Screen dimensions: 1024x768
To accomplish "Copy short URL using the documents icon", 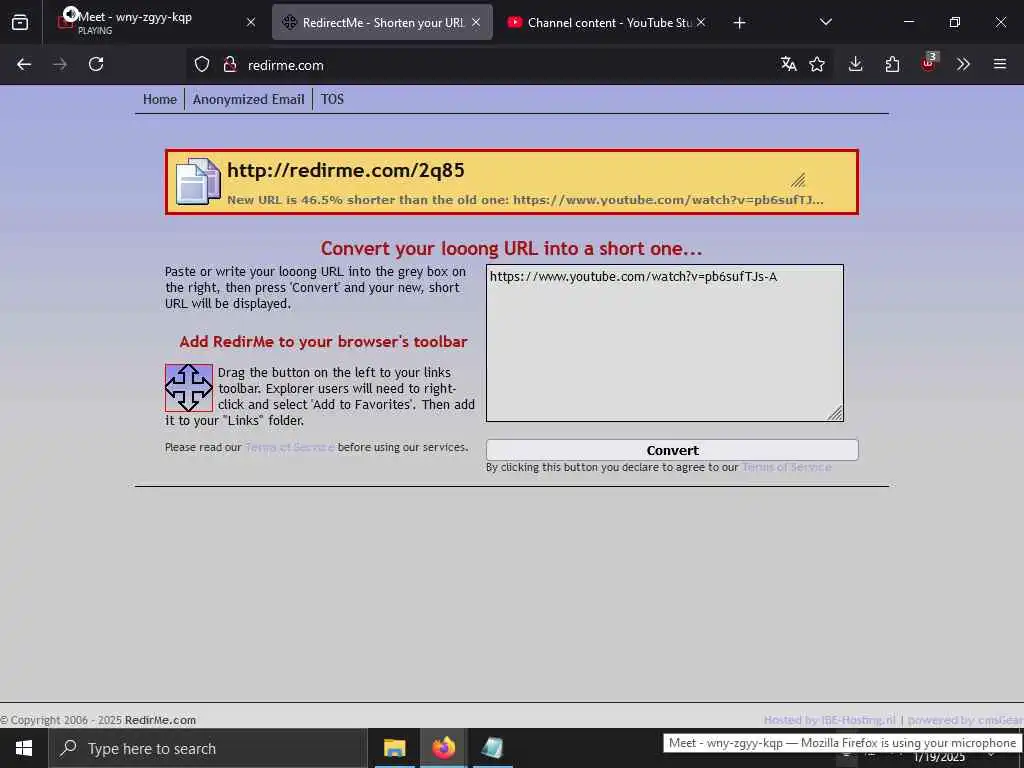I will click(198, 182).
